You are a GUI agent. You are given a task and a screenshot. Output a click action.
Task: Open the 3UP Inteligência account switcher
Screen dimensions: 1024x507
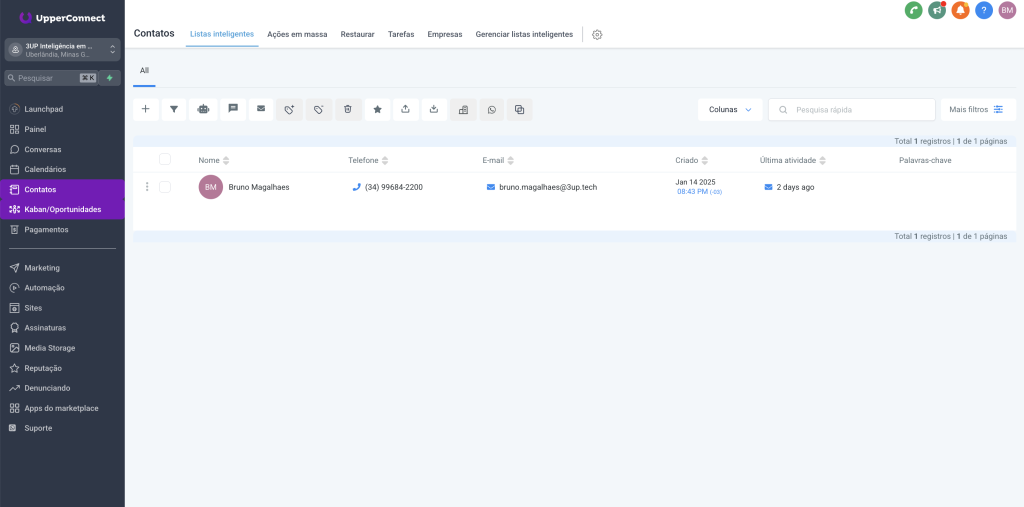[62, 50]
